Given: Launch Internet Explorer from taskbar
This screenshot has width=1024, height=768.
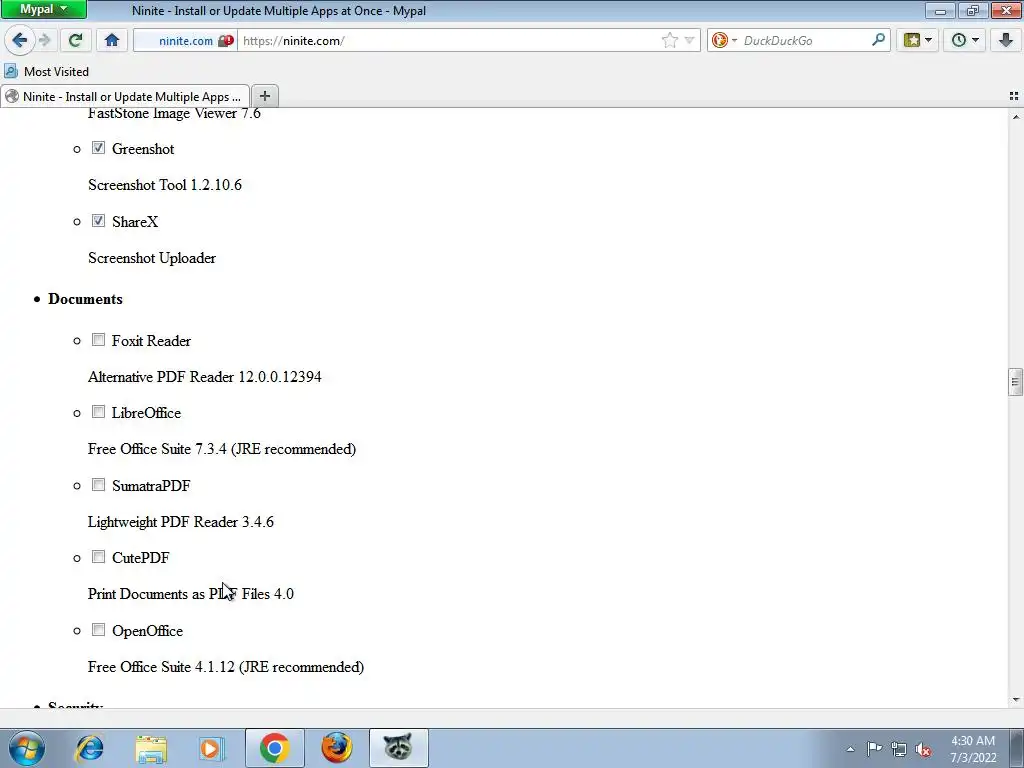Looking at the screenshot, I should [89, 748].
